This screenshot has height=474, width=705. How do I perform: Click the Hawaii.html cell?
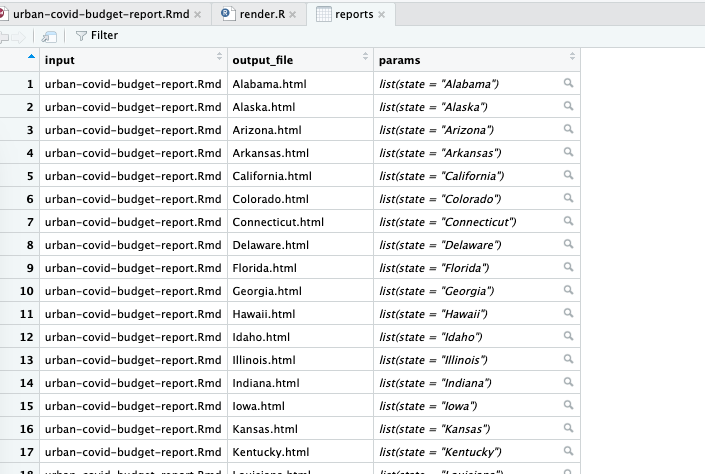(x=300, y=314)
